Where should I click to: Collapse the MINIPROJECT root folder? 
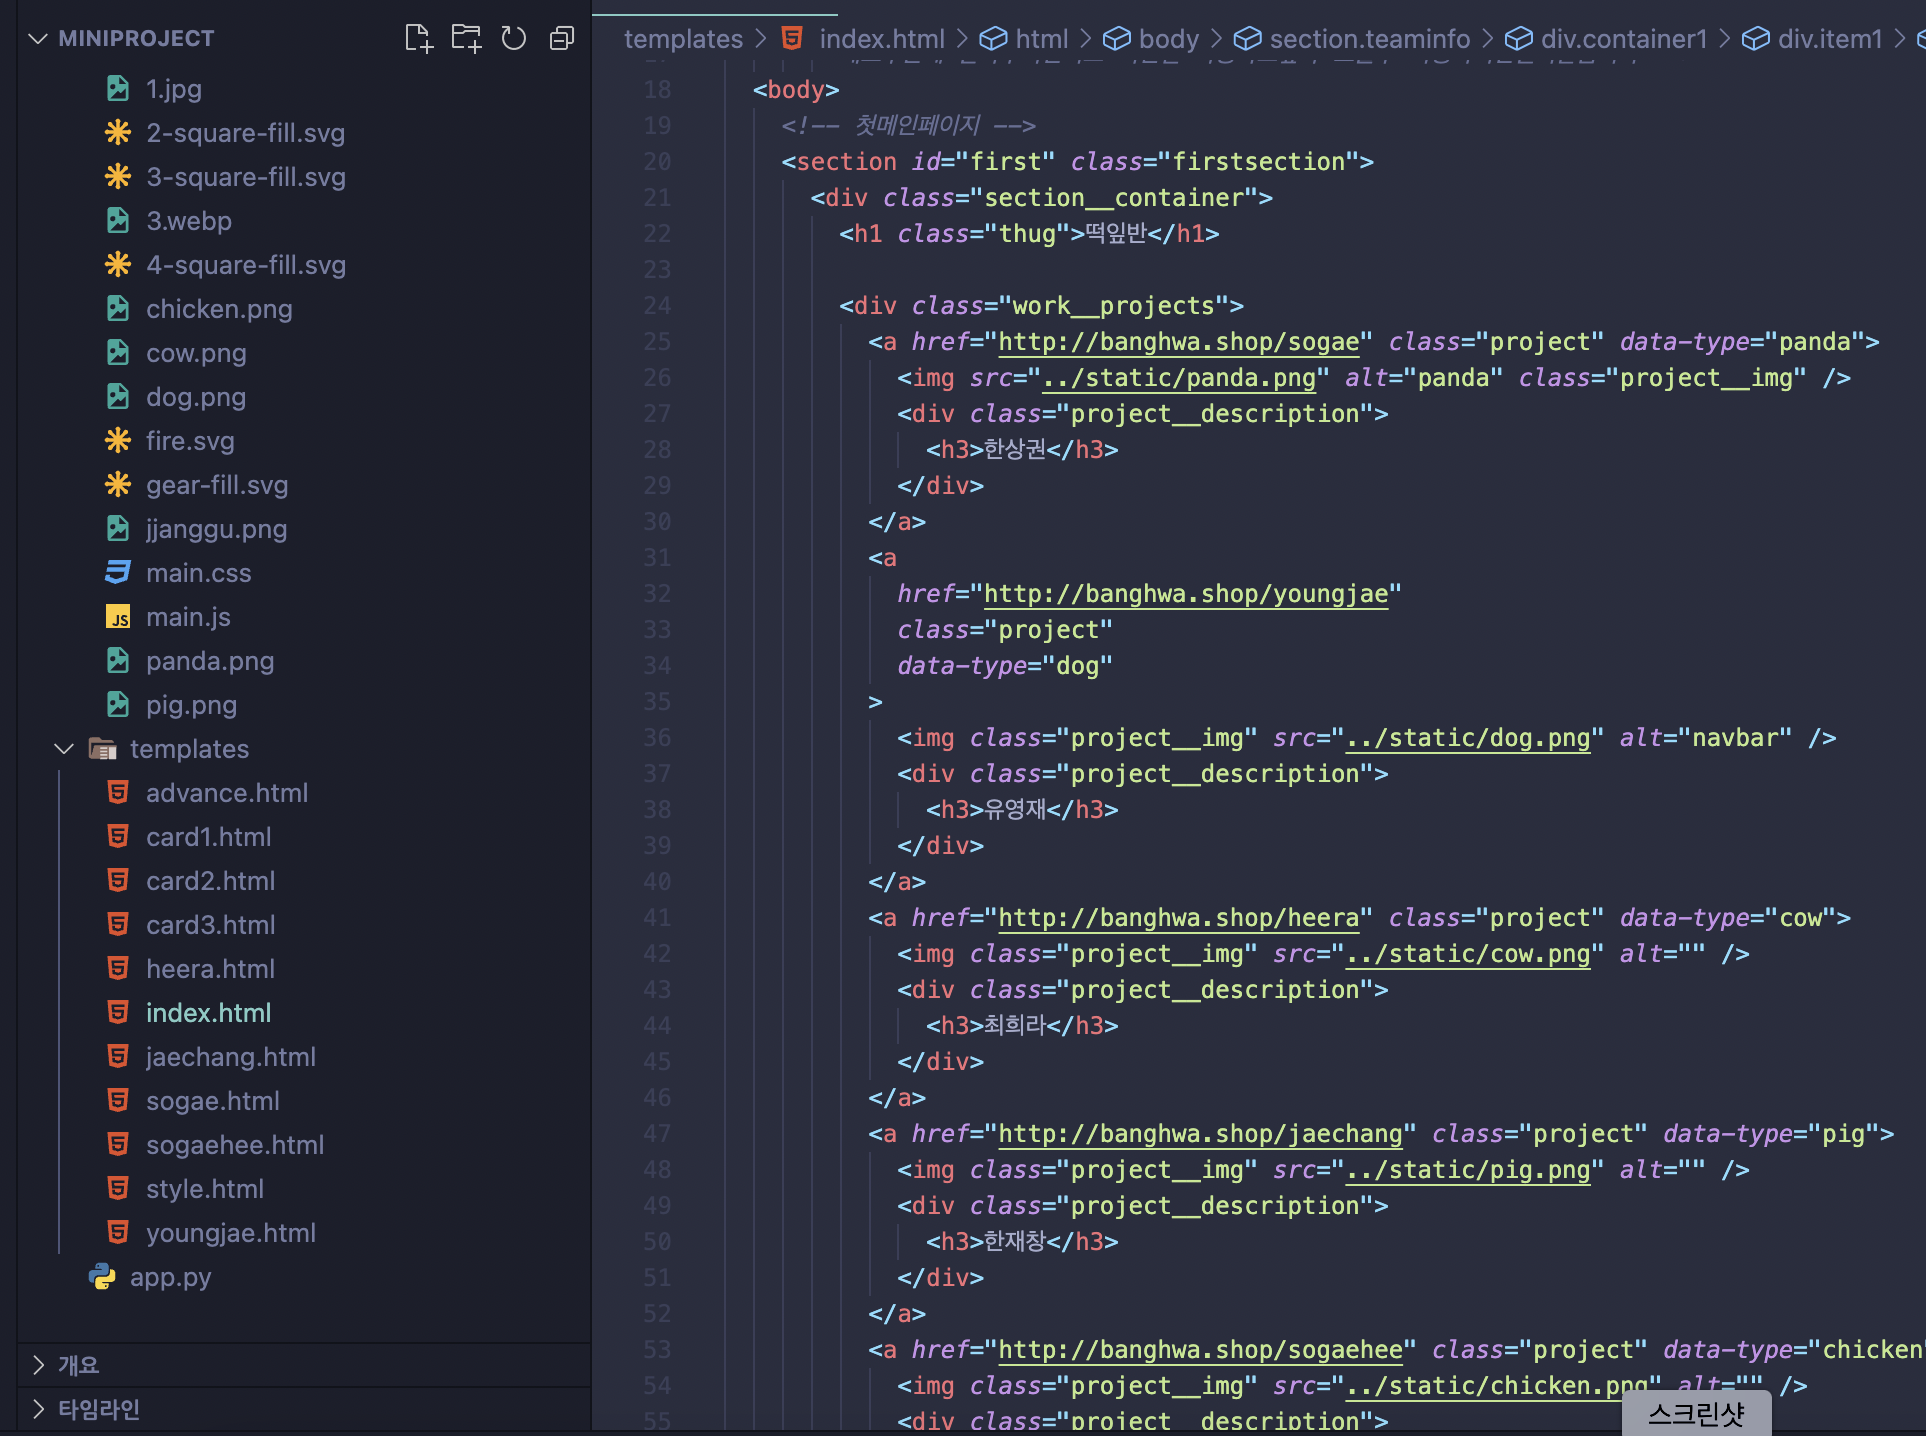coord(38,39)
